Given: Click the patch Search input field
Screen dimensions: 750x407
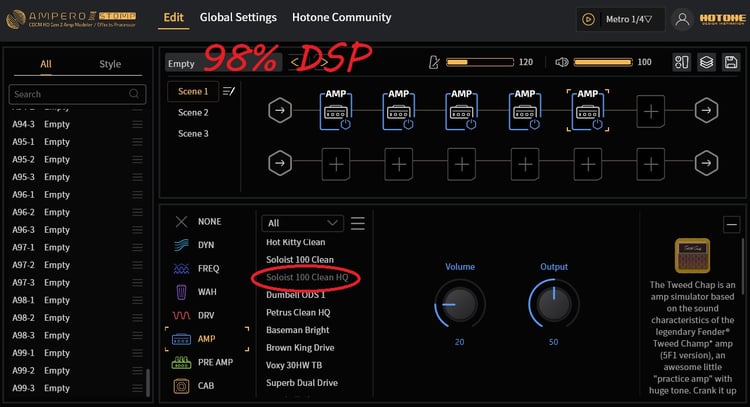Looking at the screenshot, I should 77,94.
